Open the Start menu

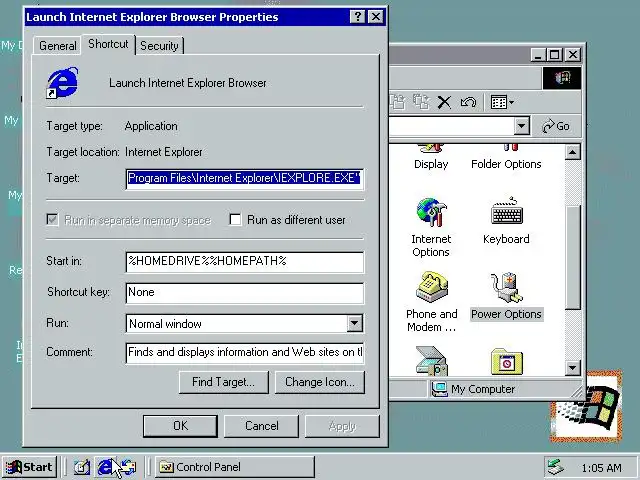(x=29, y=467)
